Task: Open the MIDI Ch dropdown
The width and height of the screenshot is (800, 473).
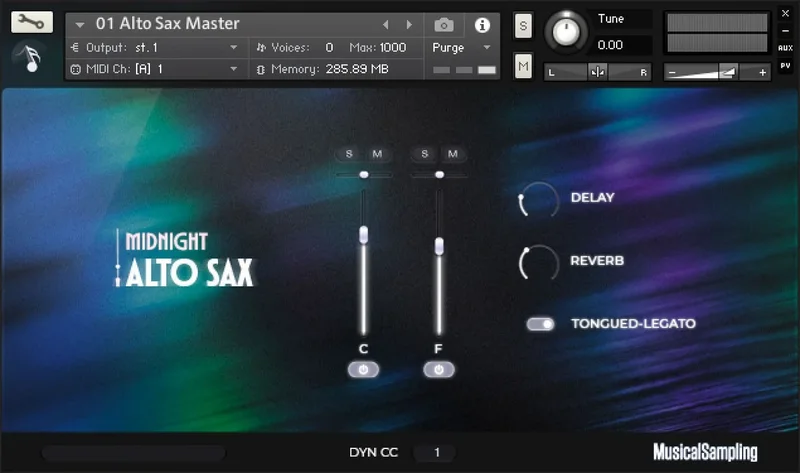Action: click(x=234, y=69)
